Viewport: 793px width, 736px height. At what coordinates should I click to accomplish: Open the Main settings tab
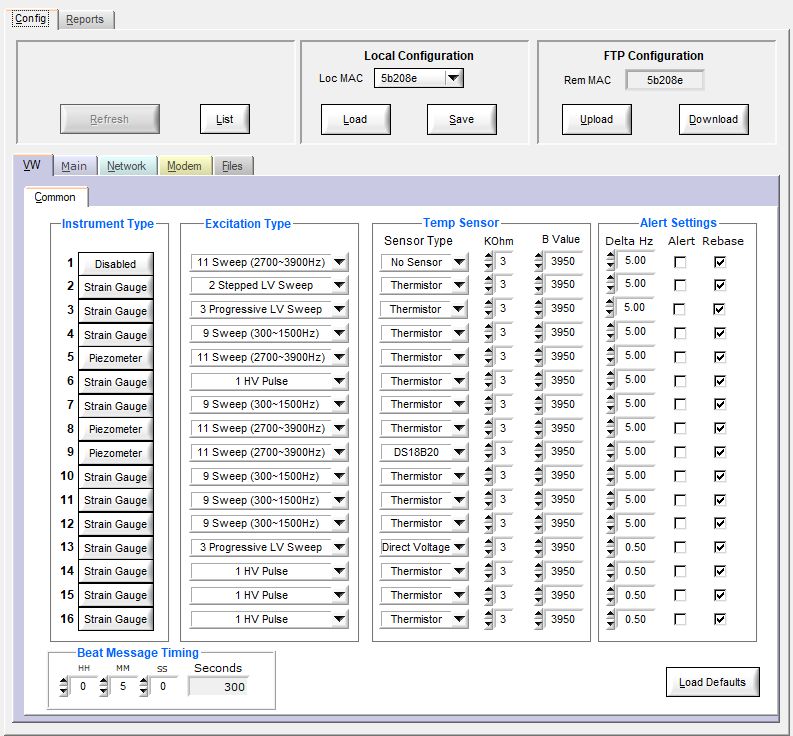(74, 166)
